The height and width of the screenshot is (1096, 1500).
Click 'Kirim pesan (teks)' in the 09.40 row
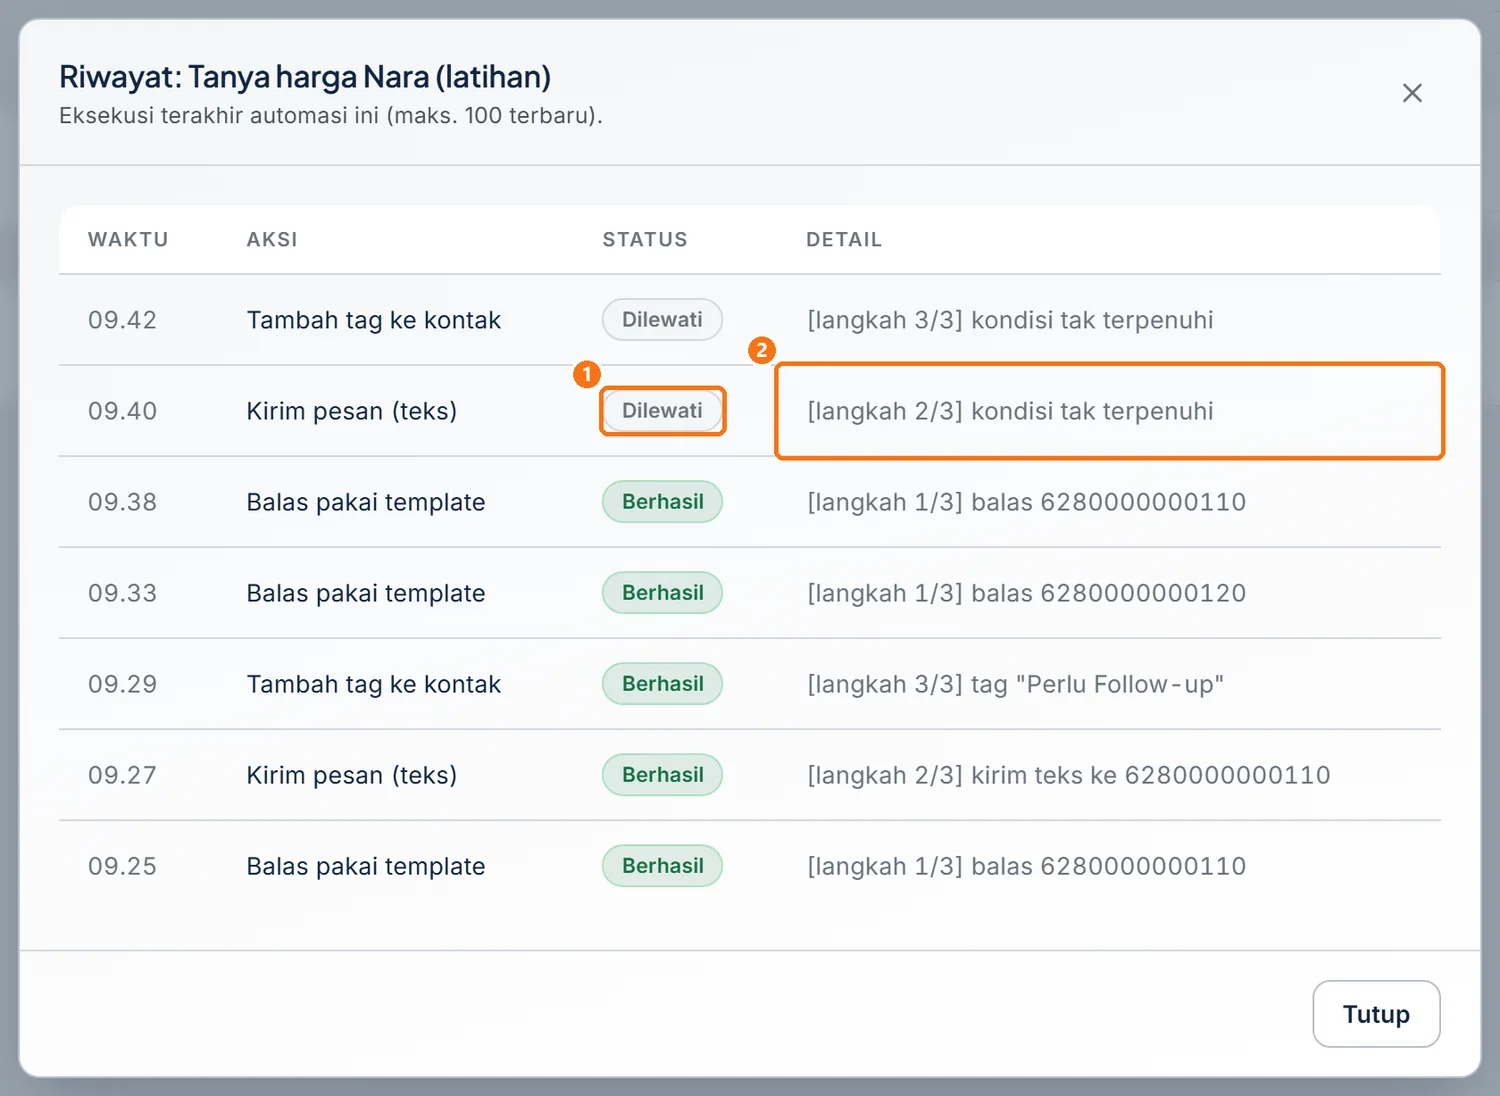(351, 411)
